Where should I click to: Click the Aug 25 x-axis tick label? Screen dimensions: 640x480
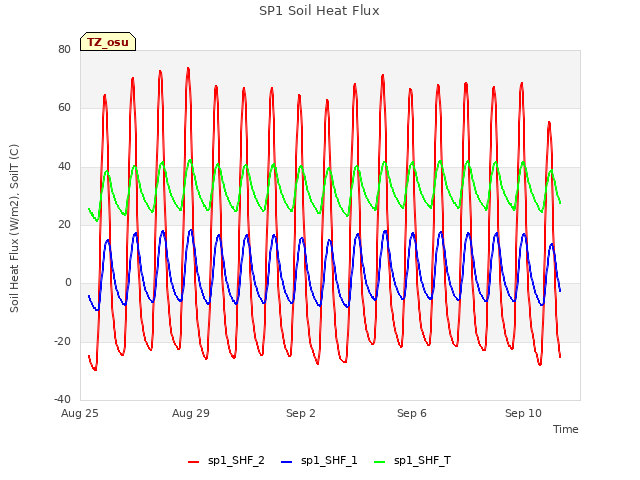tap(80, 413)
